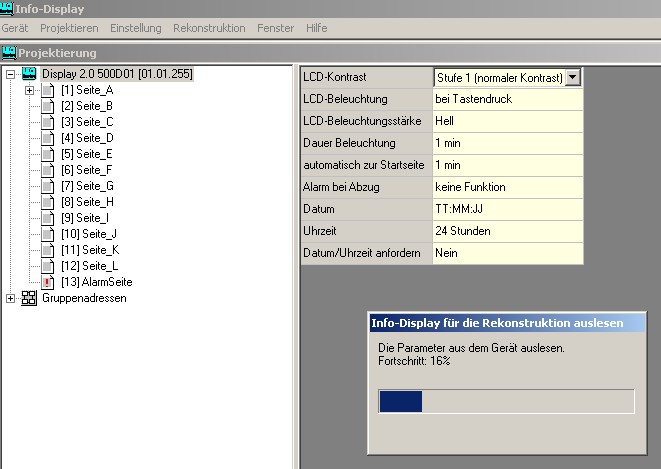
Task: Click the Seite_A page icon
Action: pyautogui.click(x=48, y=90)
